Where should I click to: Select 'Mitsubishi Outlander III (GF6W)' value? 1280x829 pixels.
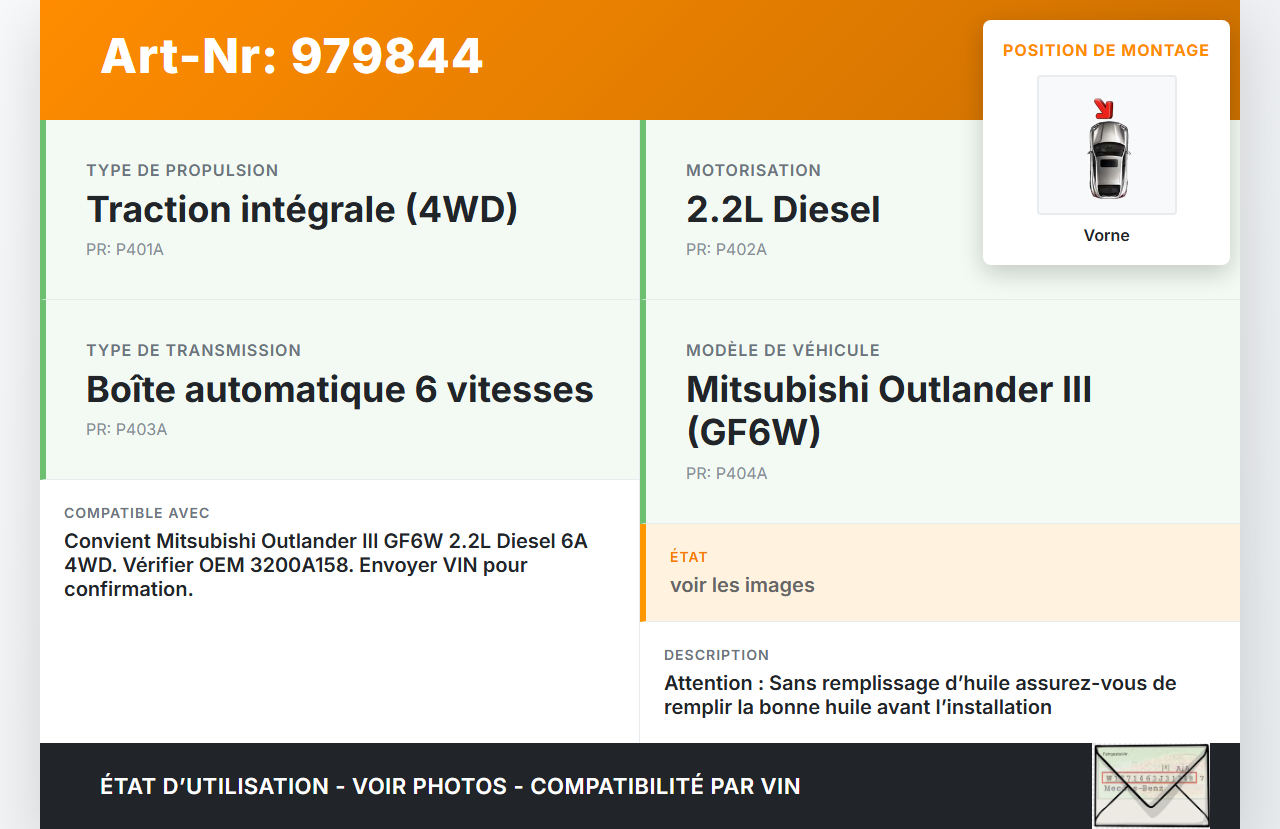[889, 410]
